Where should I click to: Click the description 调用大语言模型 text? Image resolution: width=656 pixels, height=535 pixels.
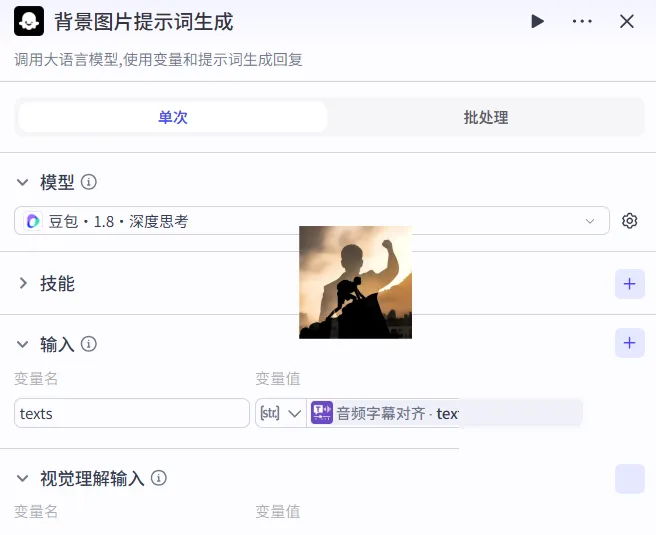pos(158,60)
